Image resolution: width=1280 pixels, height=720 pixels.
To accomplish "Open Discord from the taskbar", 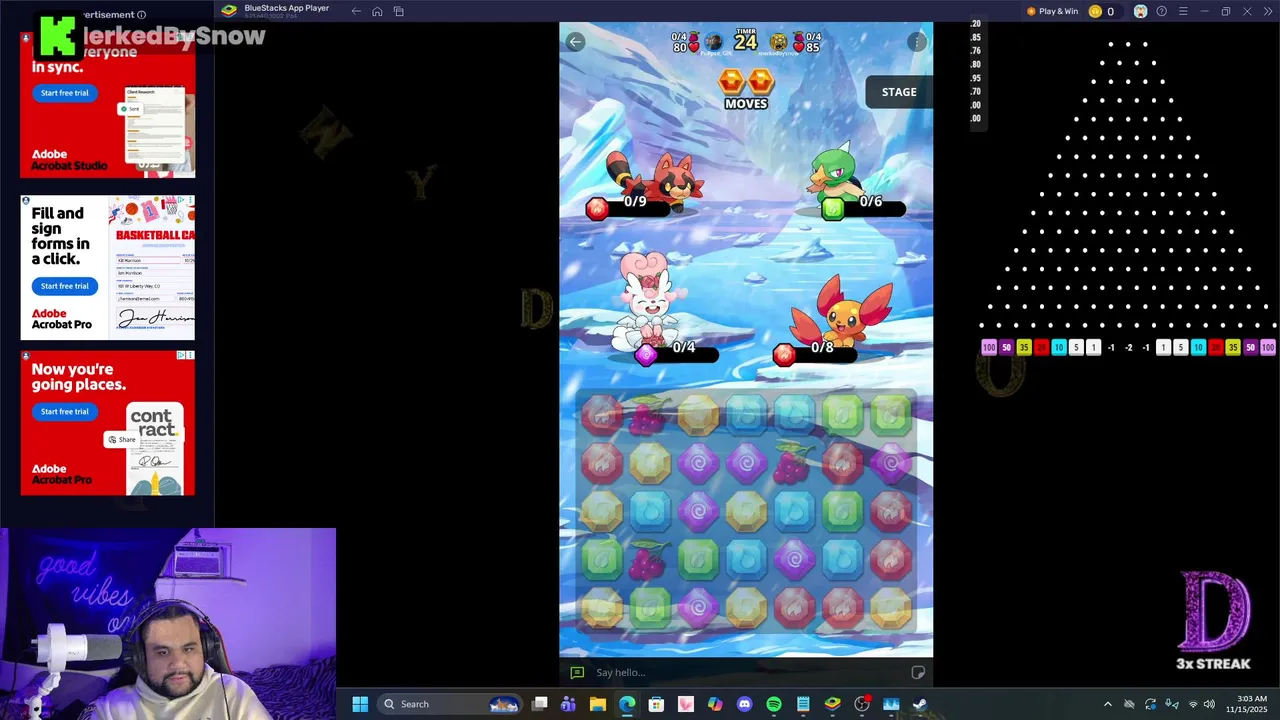I will (x=744, y=704).
